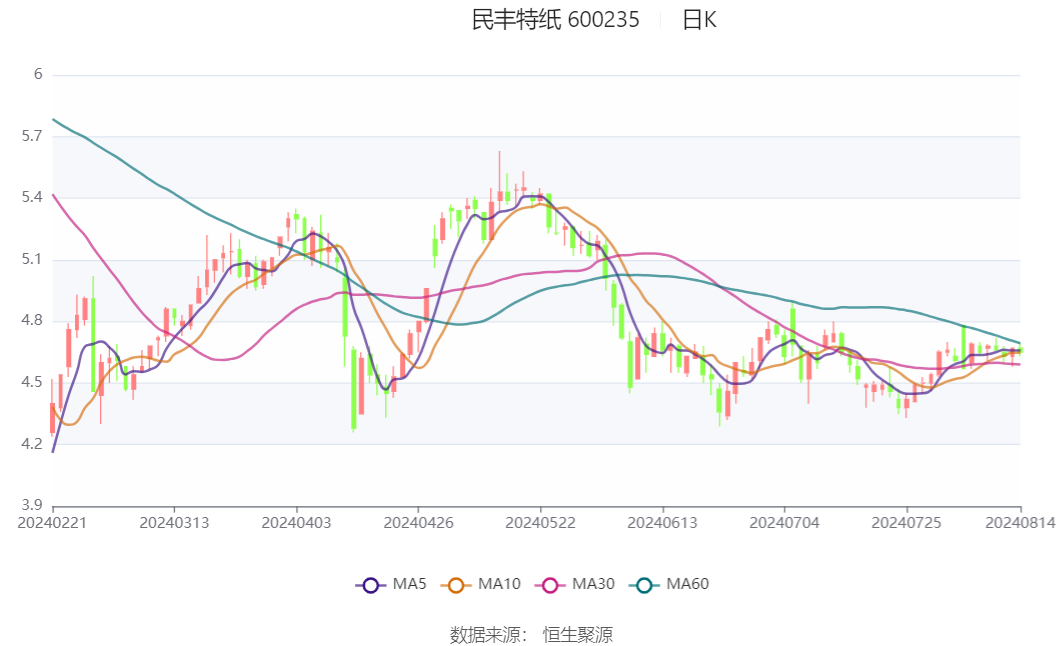The height and width of the screenshot is (646, 1062).
Task: Toggle the MA5 legend series
Action: point(391,584)
